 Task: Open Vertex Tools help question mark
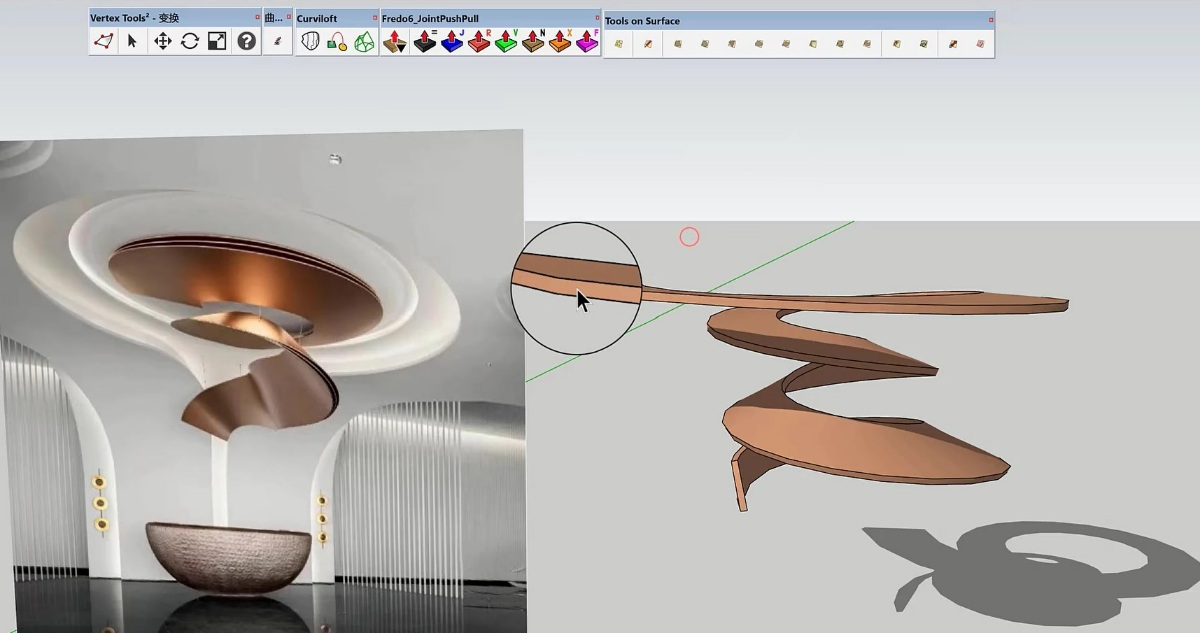point(246,41)
